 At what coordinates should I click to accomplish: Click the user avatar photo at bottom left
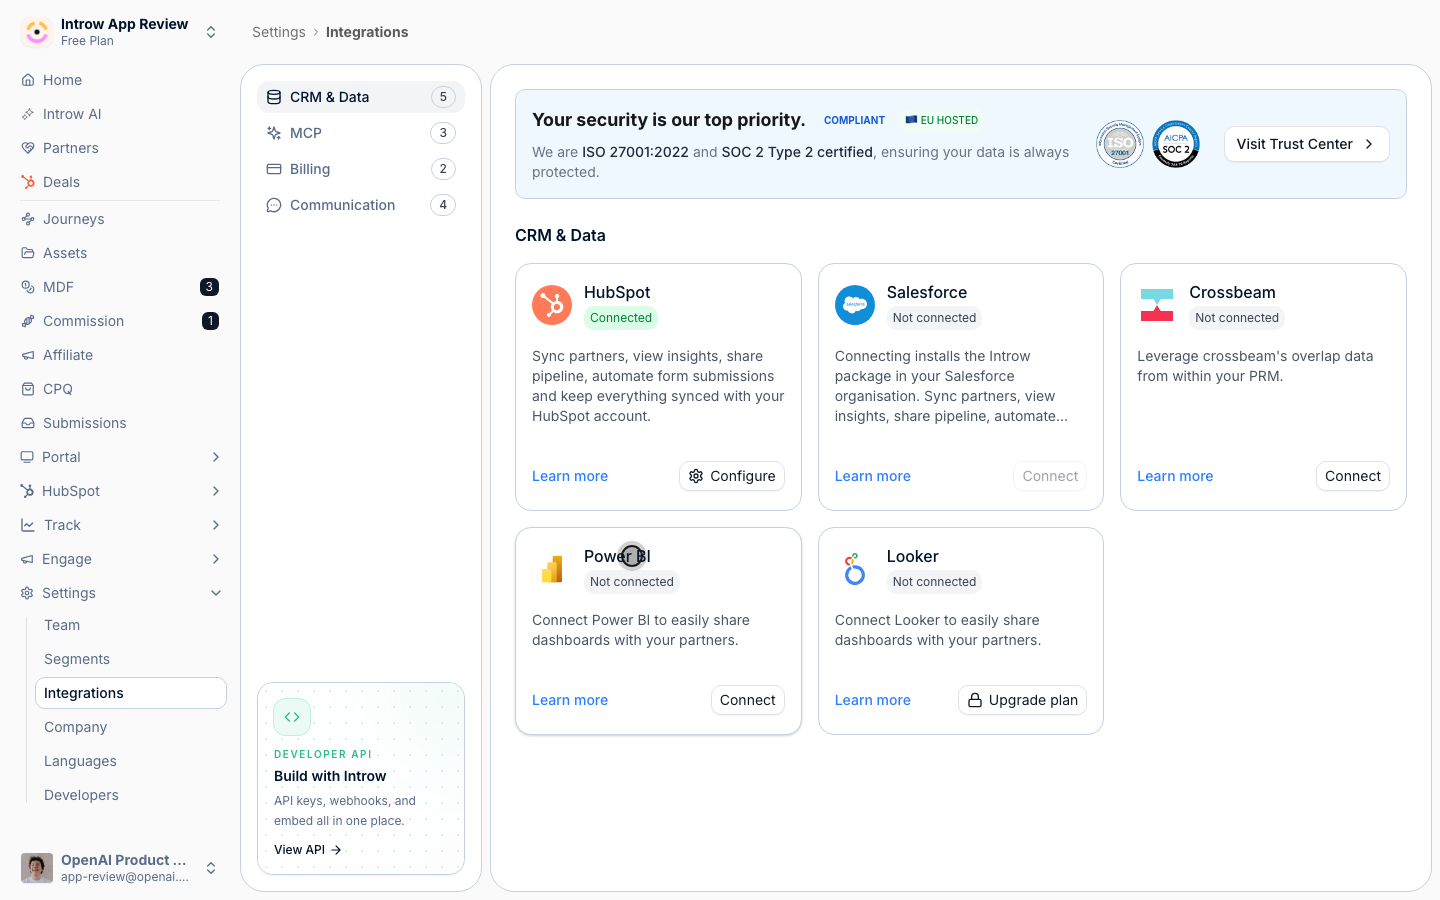[x=37, y=868]
